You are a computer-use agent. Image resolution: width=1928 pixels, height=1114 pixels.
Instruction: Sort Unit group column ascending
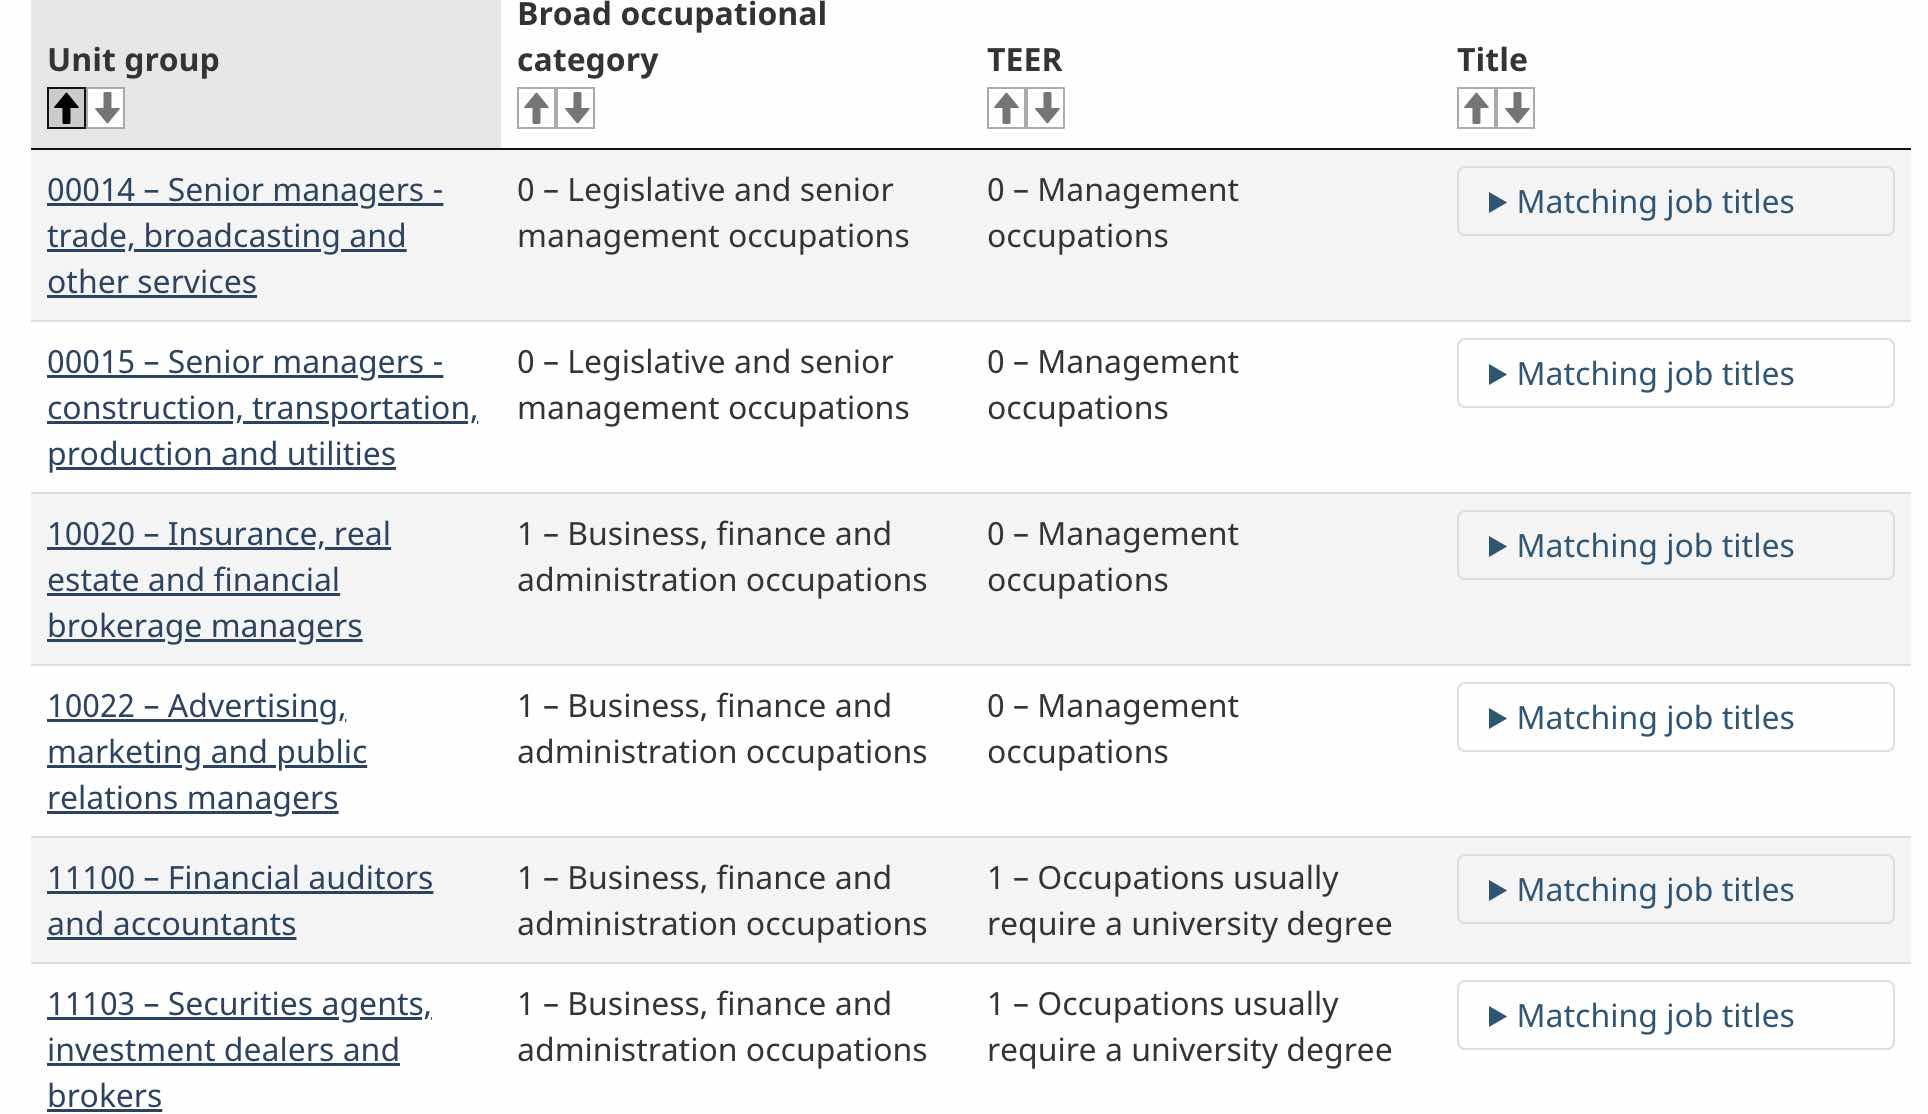coord(67,108)
